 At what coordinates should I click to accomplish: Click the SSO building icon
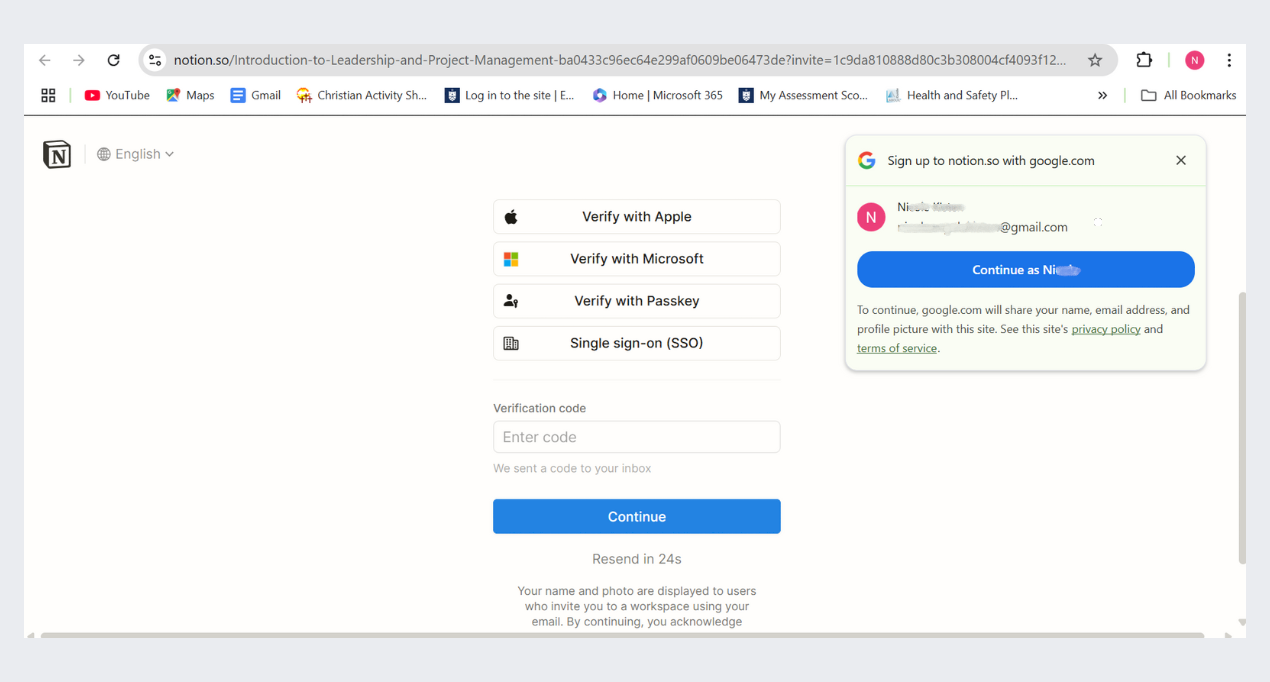click(x=511, y=342)
